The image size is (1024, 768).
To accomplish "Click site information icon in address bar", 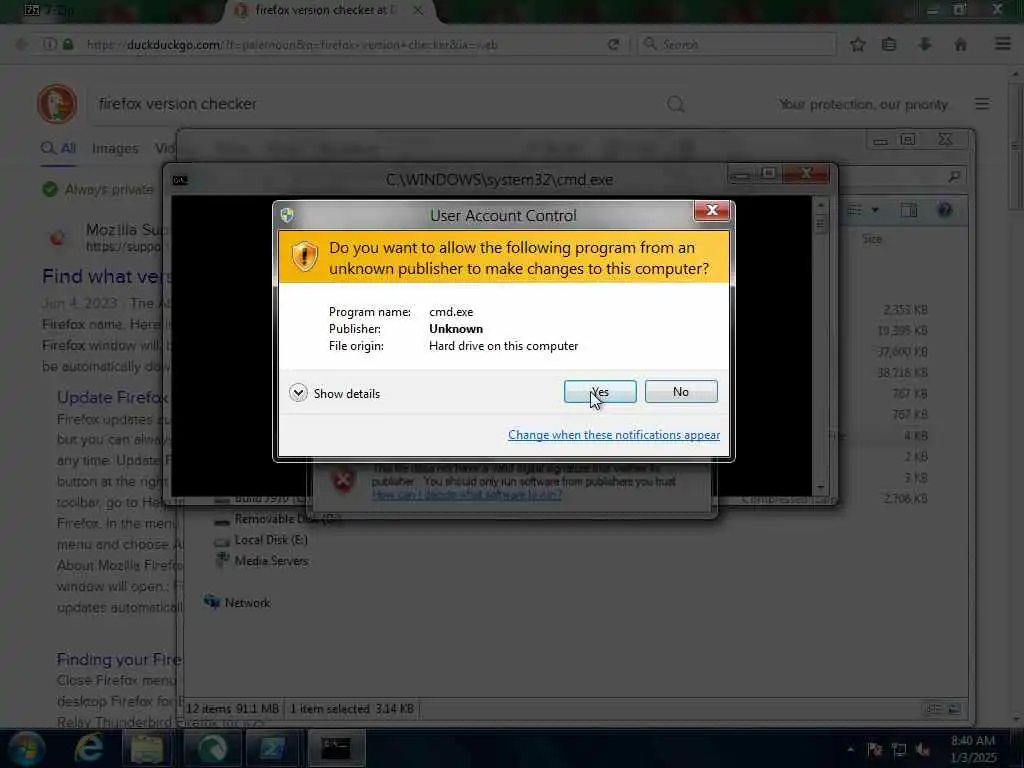I will click(x=50, y=44).
